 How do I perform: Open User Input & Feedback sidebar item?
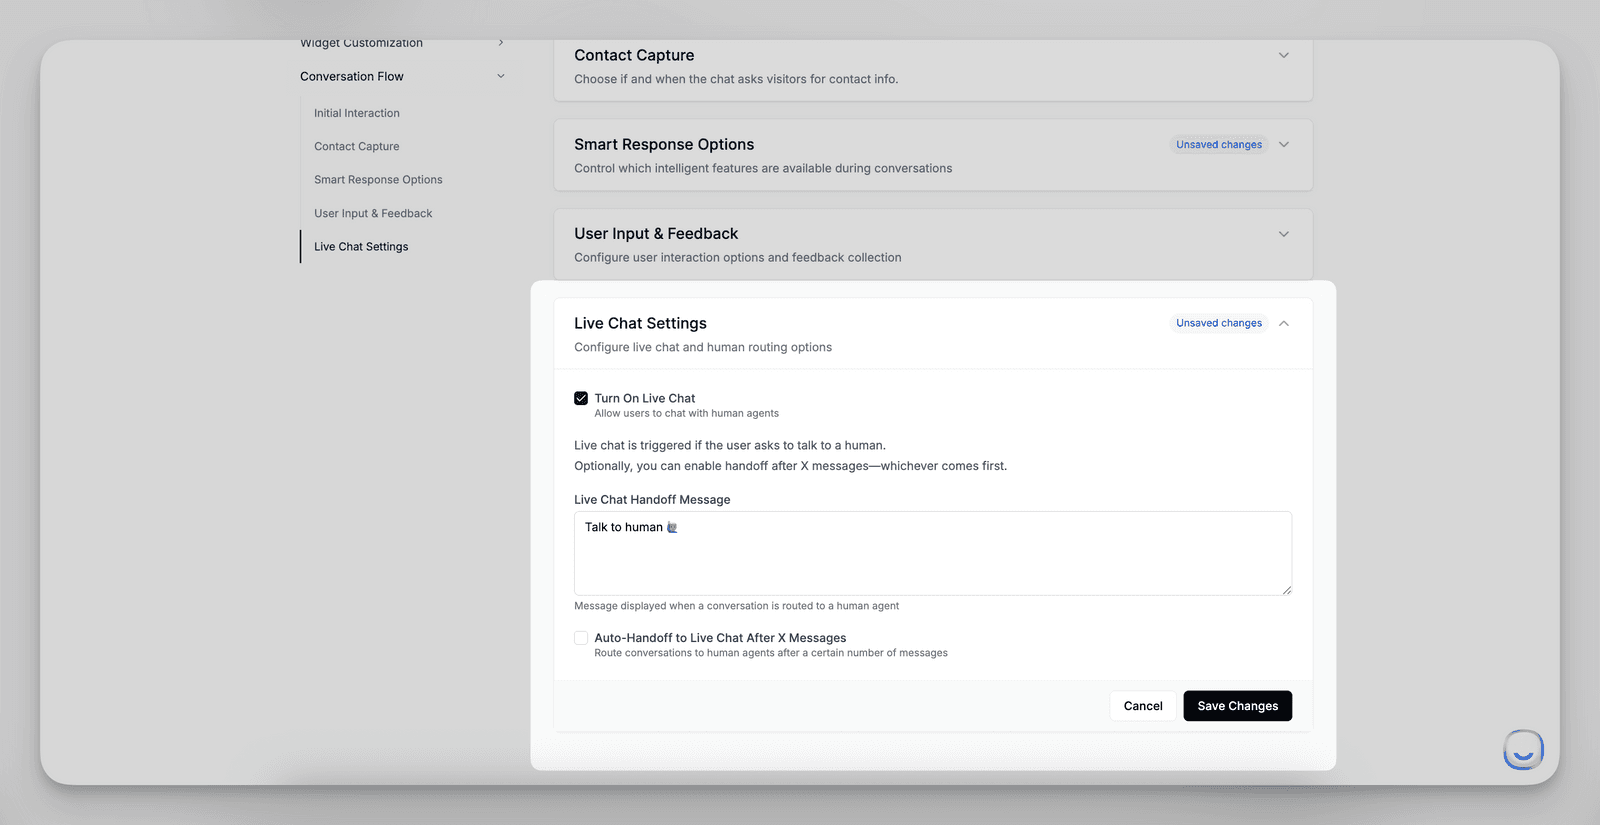(x=373, y=213)
